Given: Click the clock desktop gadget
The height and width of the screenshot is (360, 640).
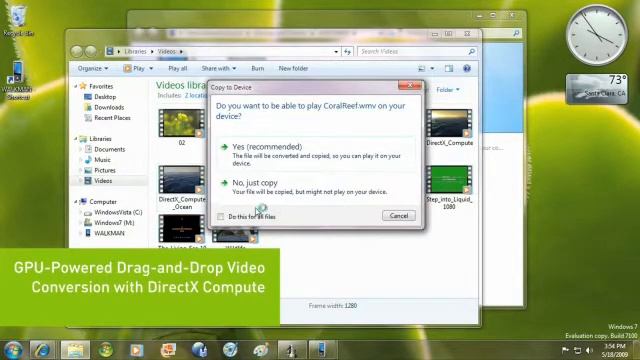Looking at the screenshot, I should (x=597, y=35).
